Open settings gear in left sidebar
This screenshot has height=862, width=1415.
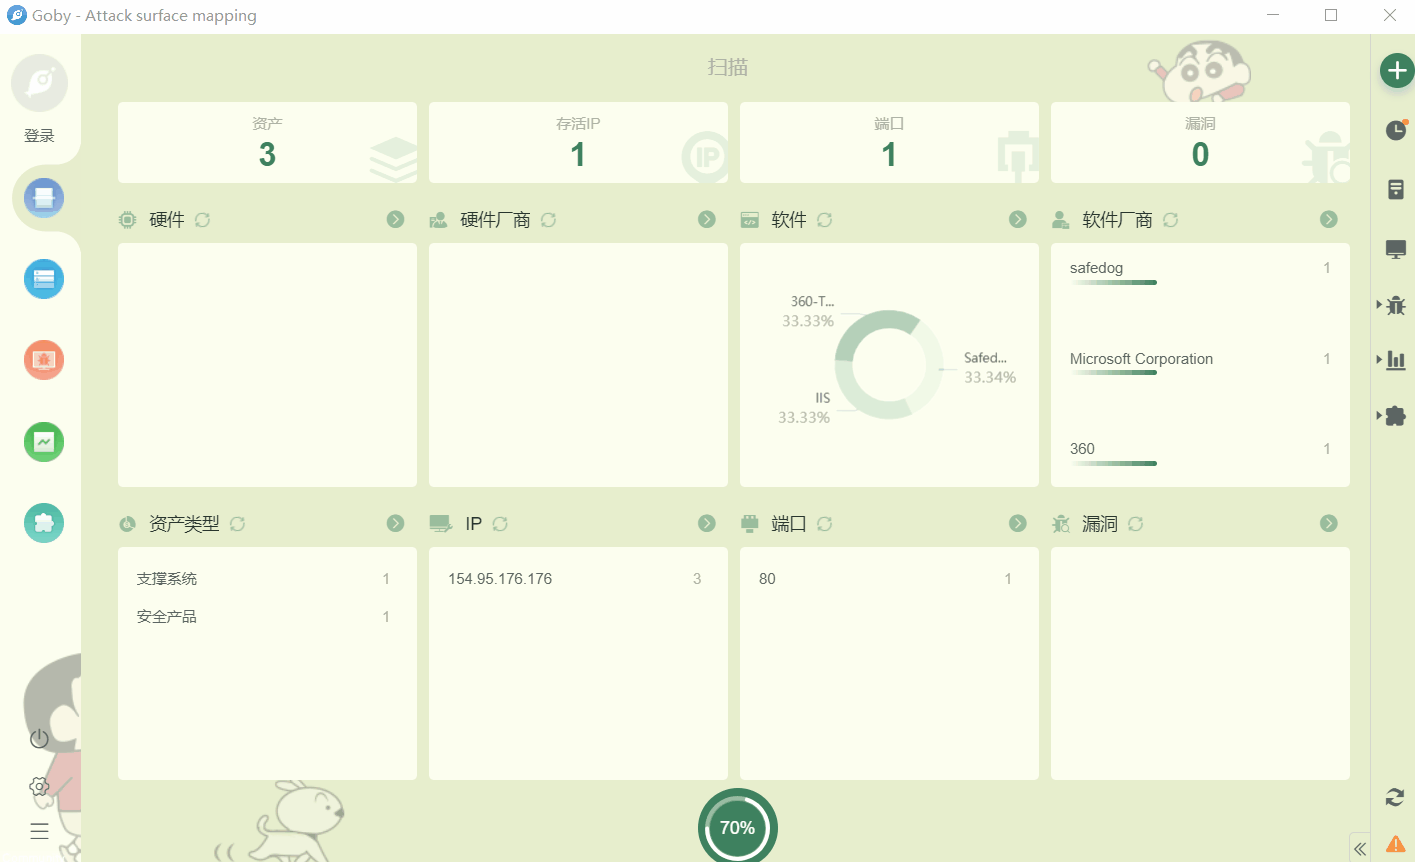(39, 786)
